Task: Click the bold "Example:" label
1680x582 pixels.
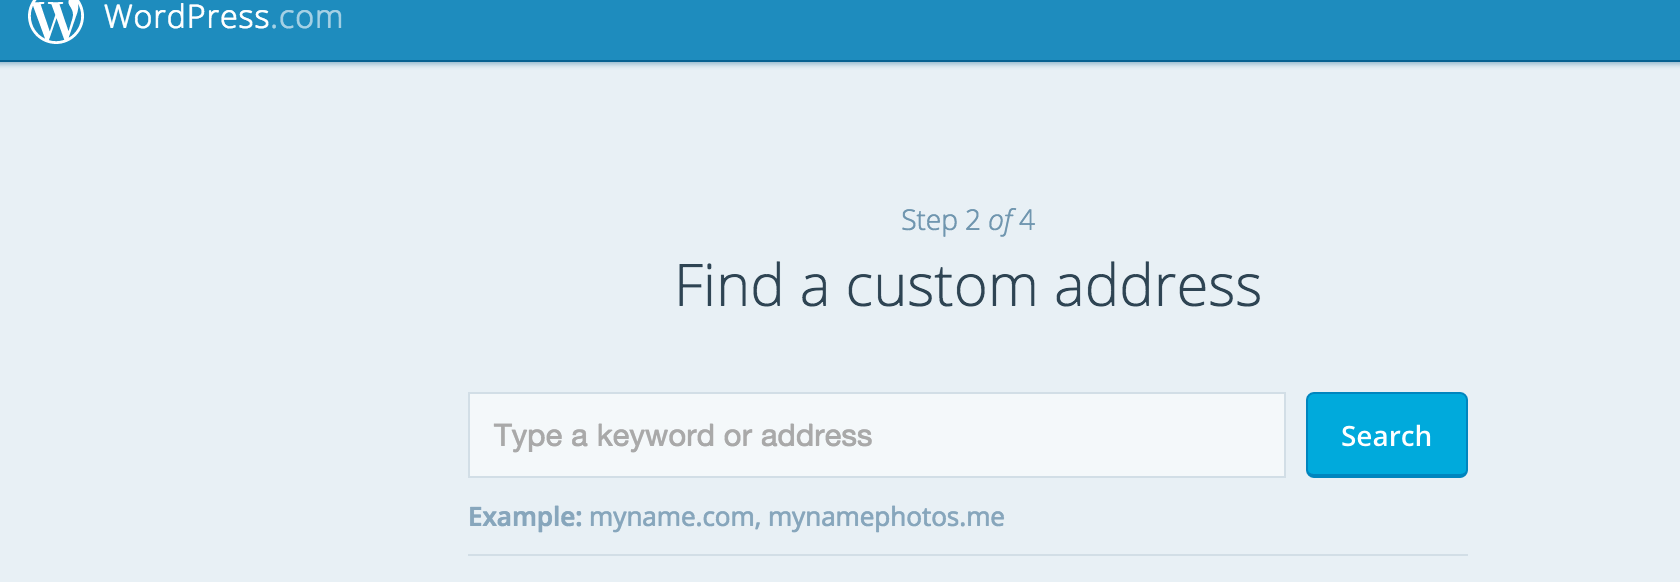Action: 525,517
